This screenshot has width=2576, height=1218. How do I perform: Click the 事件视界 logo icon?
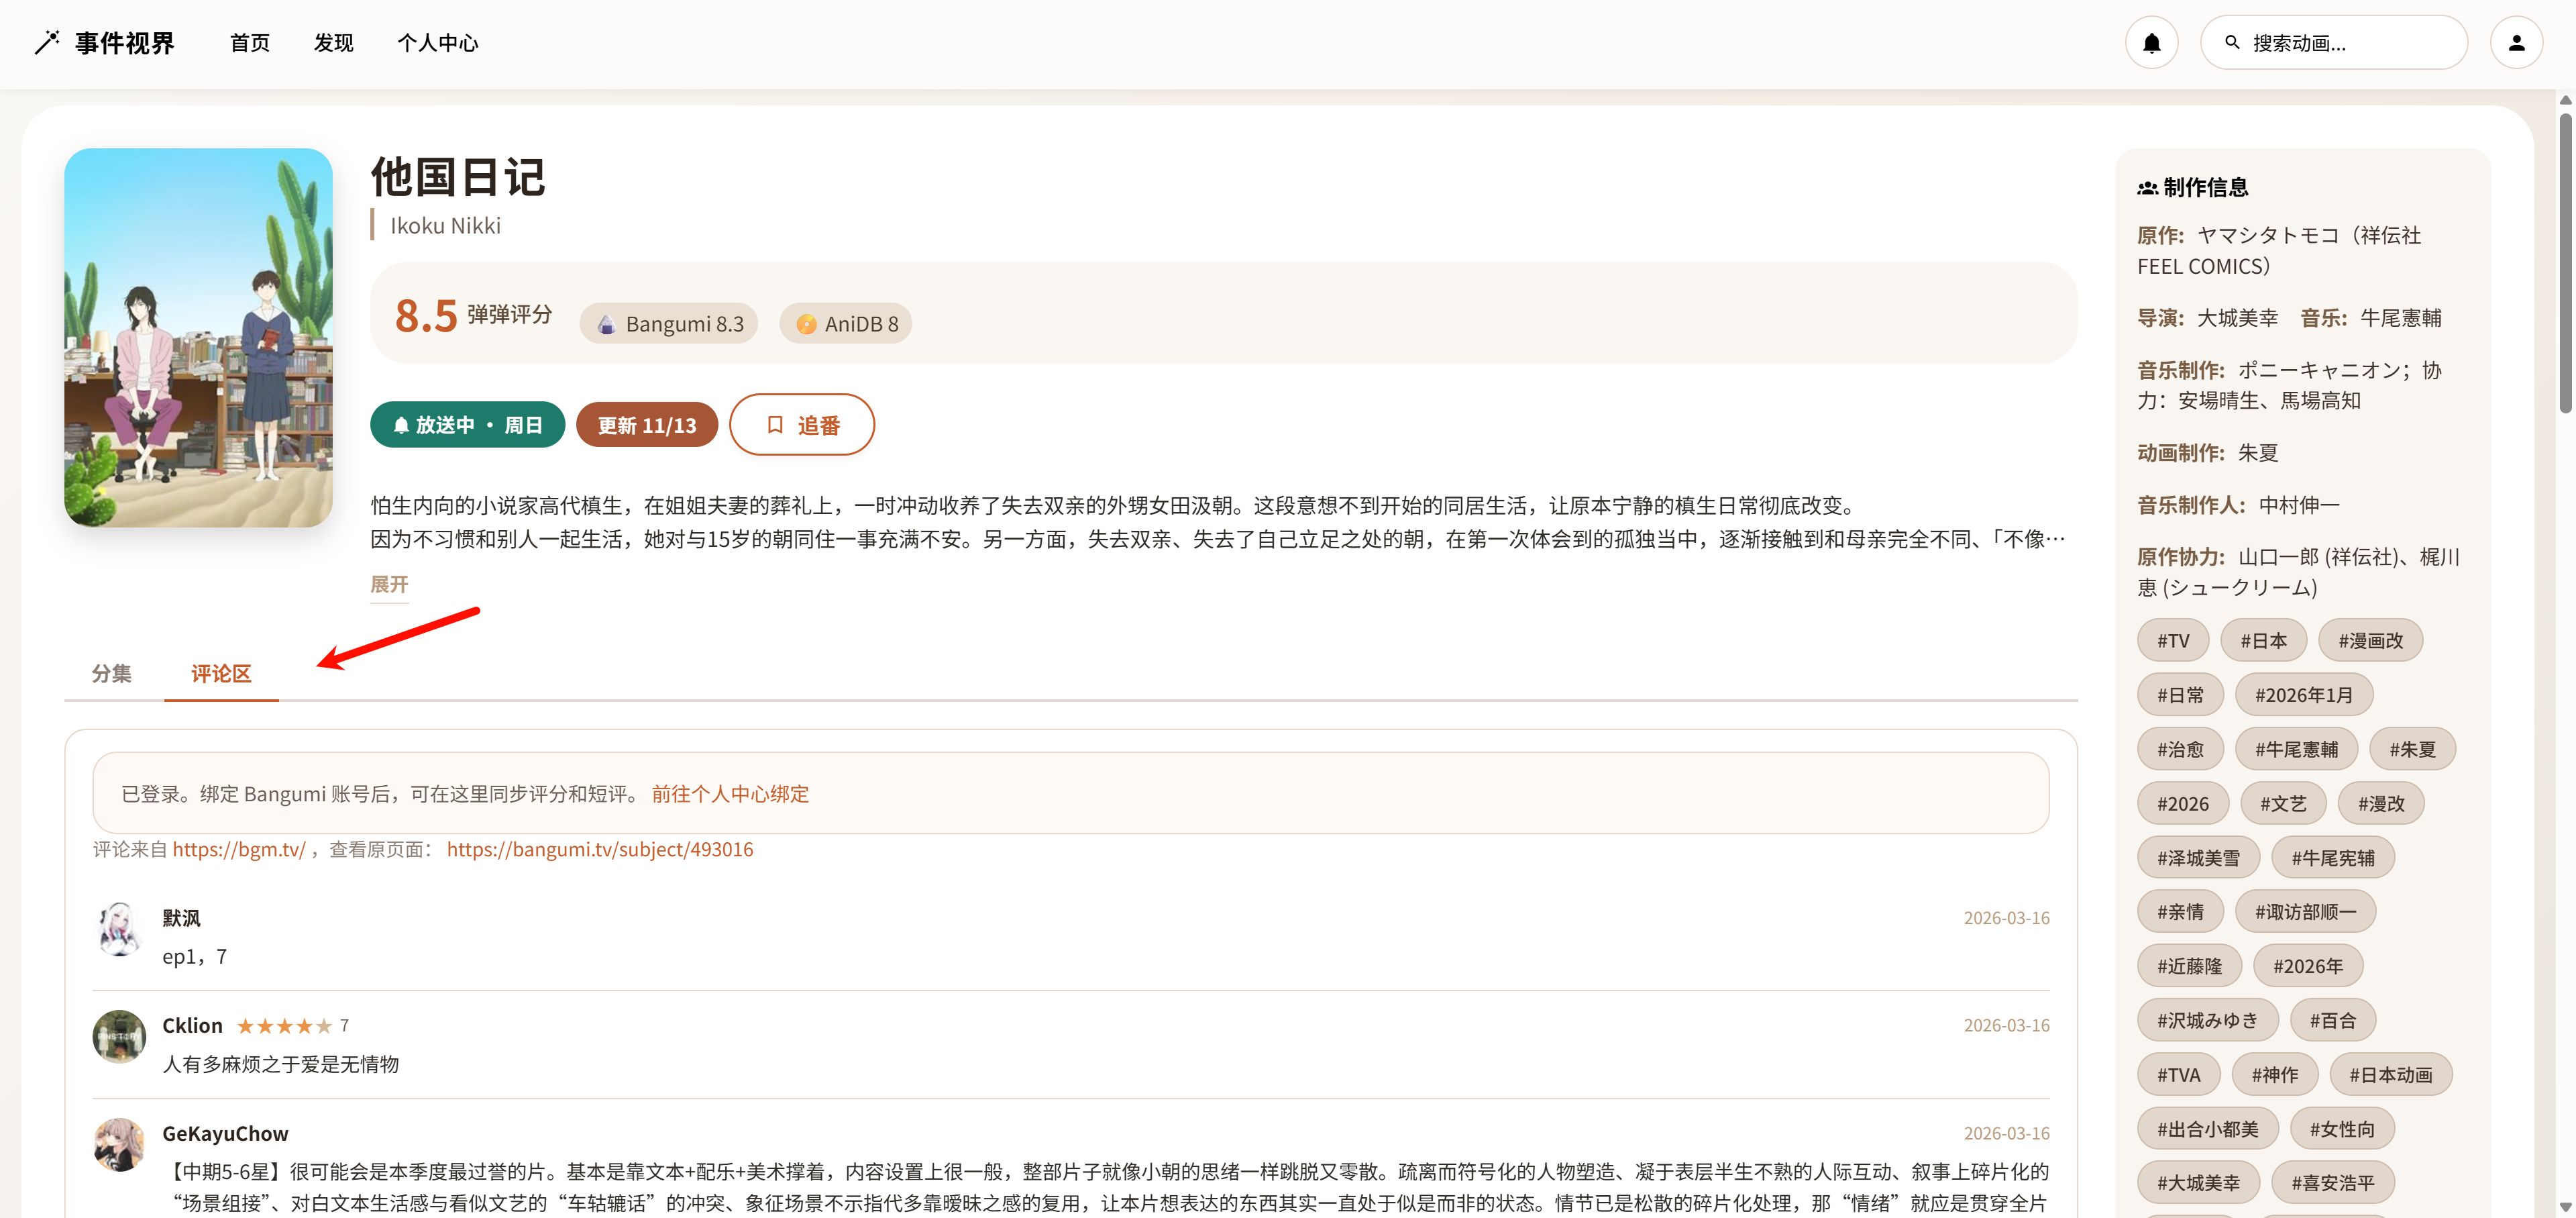point(46,42)
